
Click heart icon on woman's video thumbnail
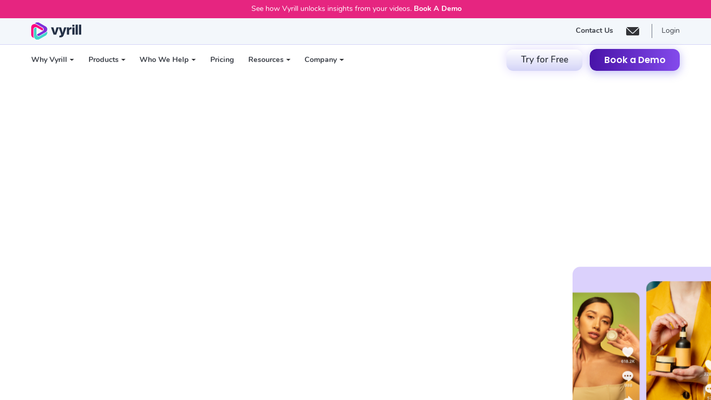point(628,352)
